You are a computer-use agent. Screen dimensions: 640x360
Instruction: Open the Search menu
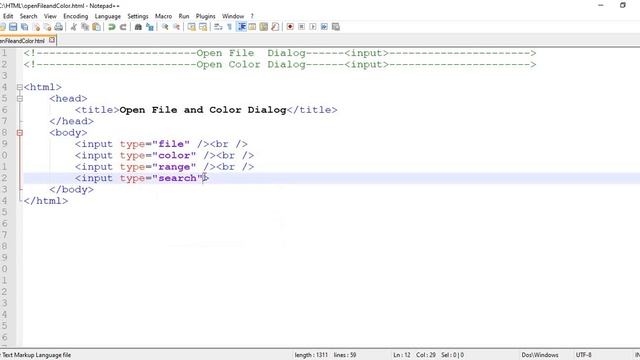coord(29,16)
